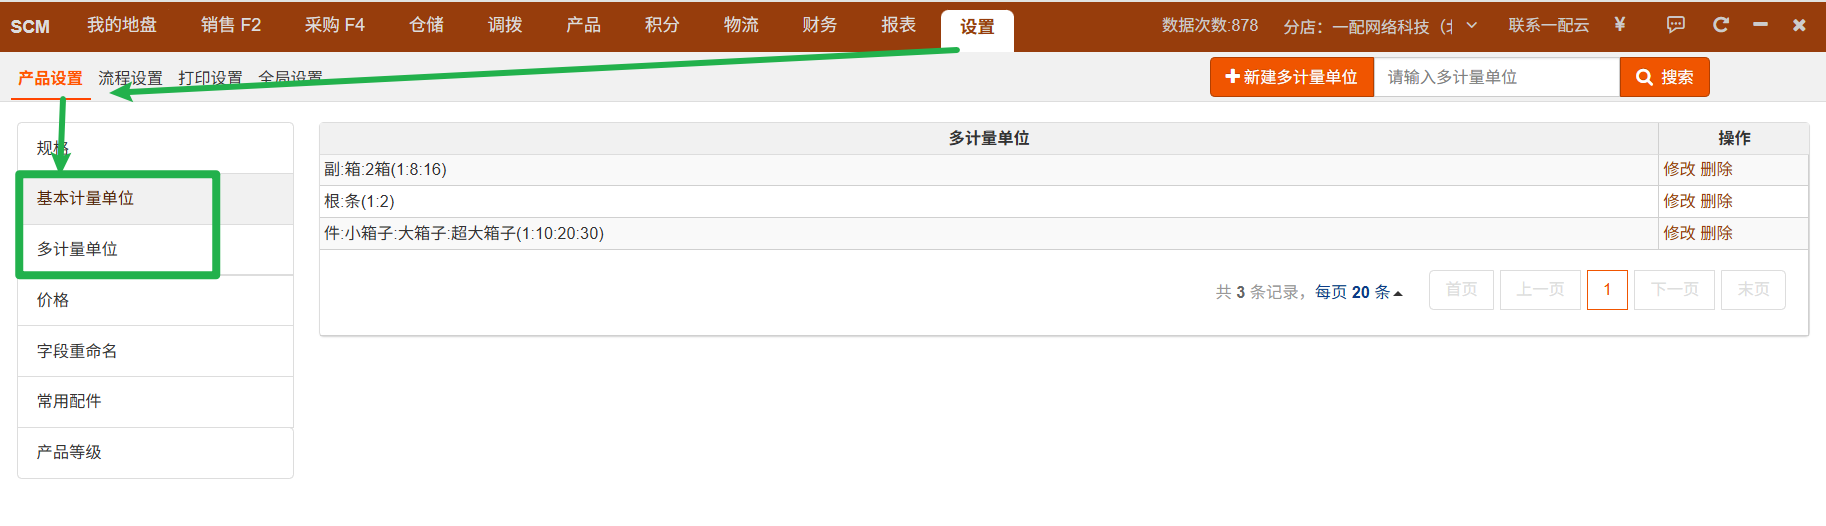Click the 联系一配云 link
The width and height of the screenshot is (1826, 526).
coord(1548,25)
